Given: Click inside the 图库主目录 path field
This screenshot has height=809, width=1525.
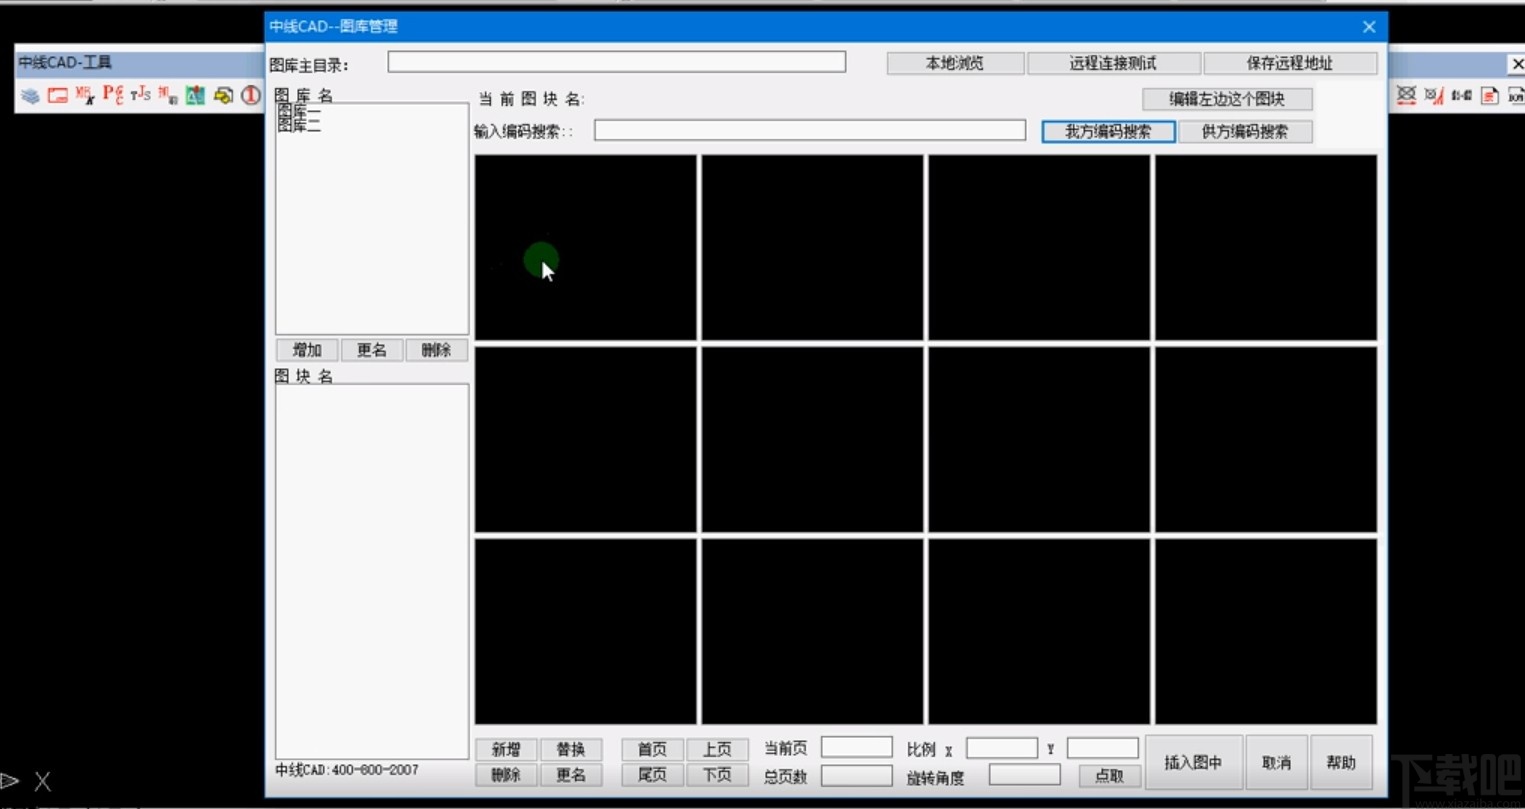Looking at the screenshot, I should (x=616, y=61).
